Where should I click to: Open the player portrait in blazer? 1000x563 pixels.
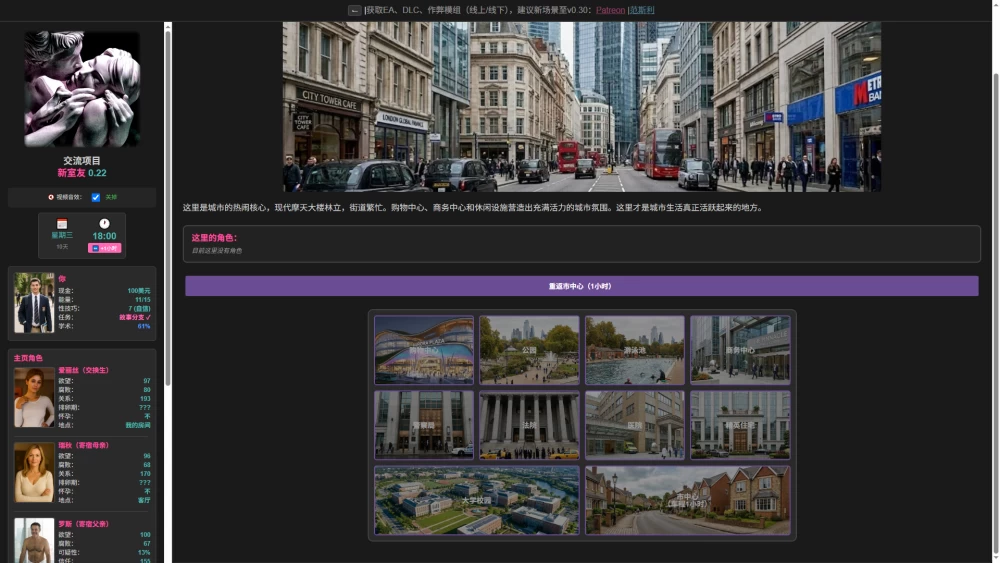point(34,303)
